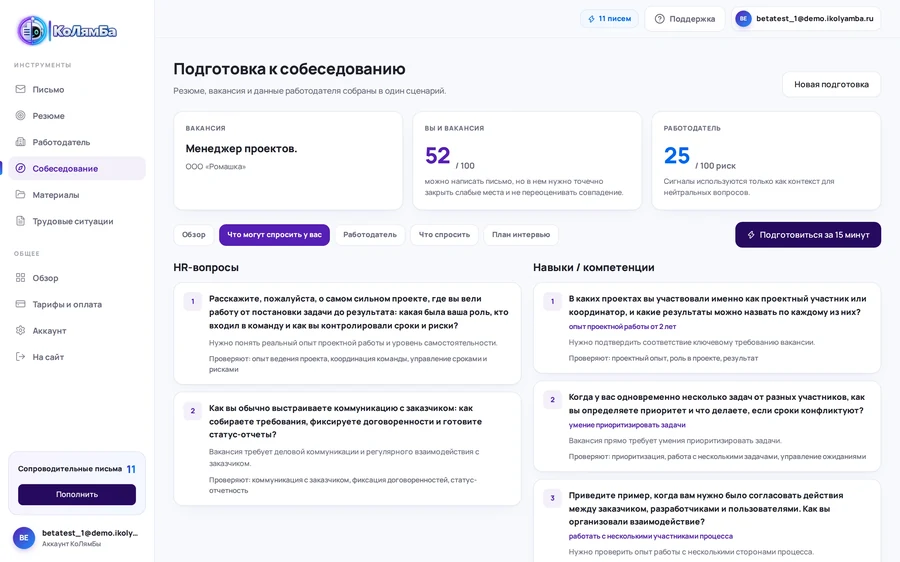This screenshot has width=900, height=562.
Task: Click the BE avatar in the top bar
Action: coord(743,19)
